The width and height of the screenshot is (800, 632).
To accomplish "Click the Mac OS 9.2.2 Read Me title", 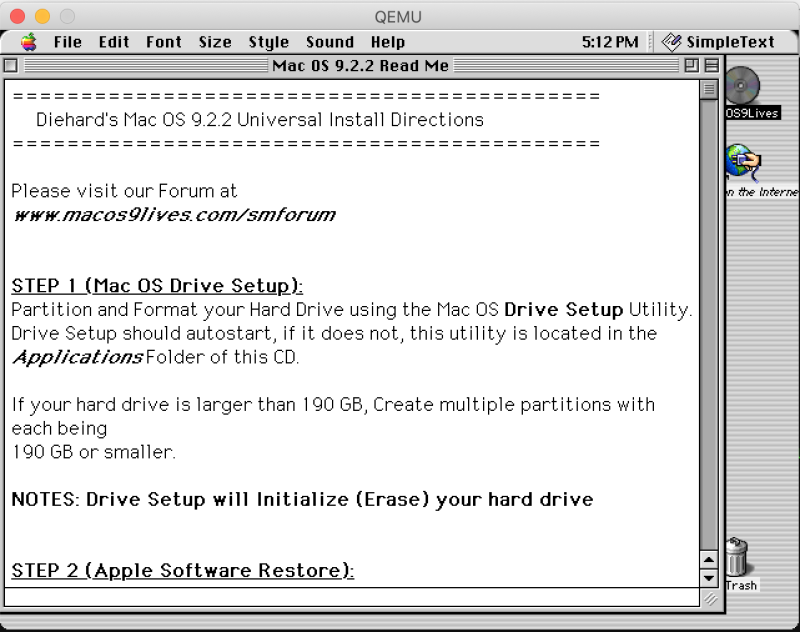I will (x=360, y=65).
